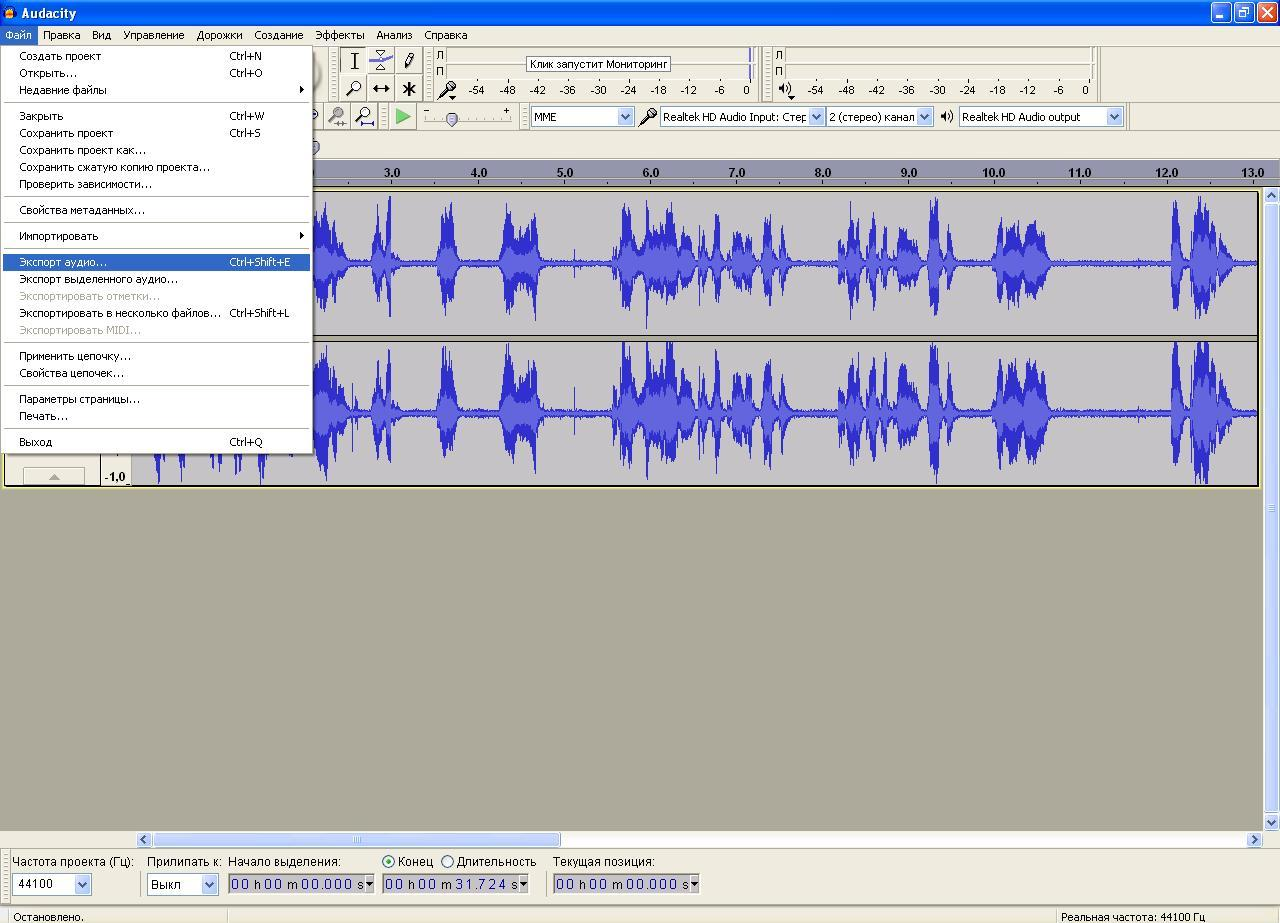This screenshot has width=1280, height=923.
Task: Open the Вид menu
Action: pos(101,35)
